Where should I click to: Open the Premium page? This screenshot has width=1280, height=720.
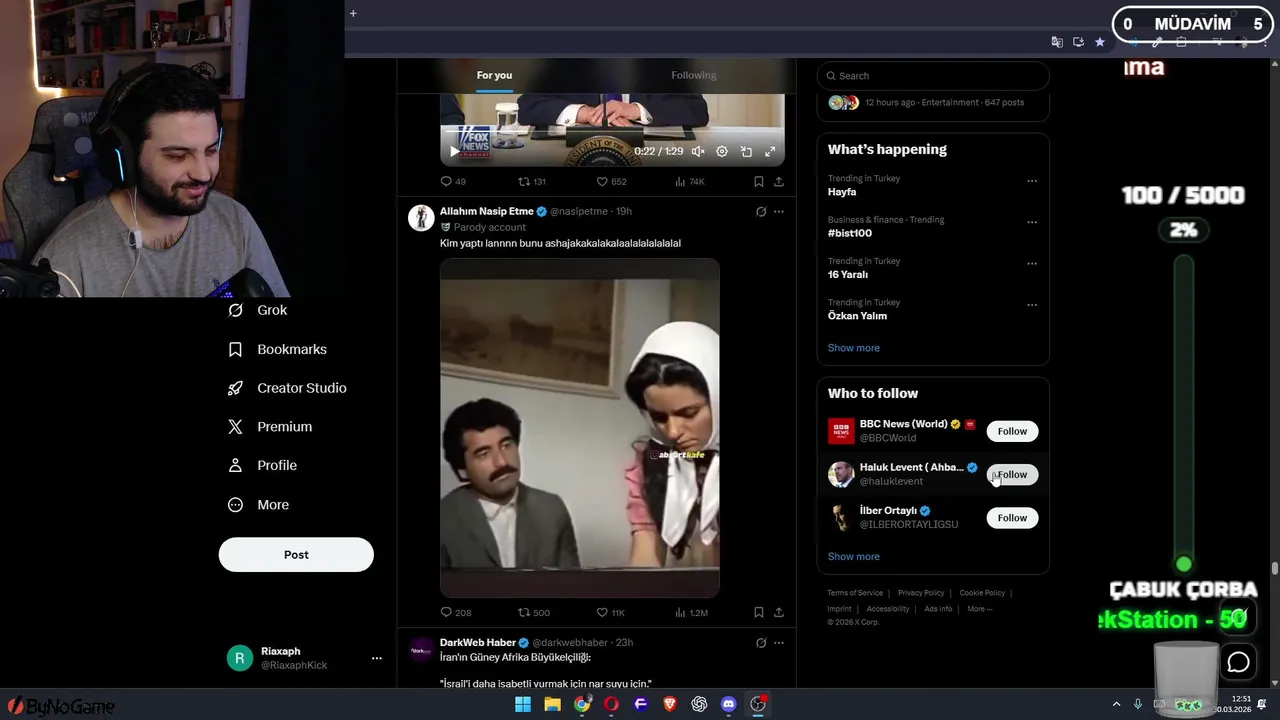click(x=270, y=427)
